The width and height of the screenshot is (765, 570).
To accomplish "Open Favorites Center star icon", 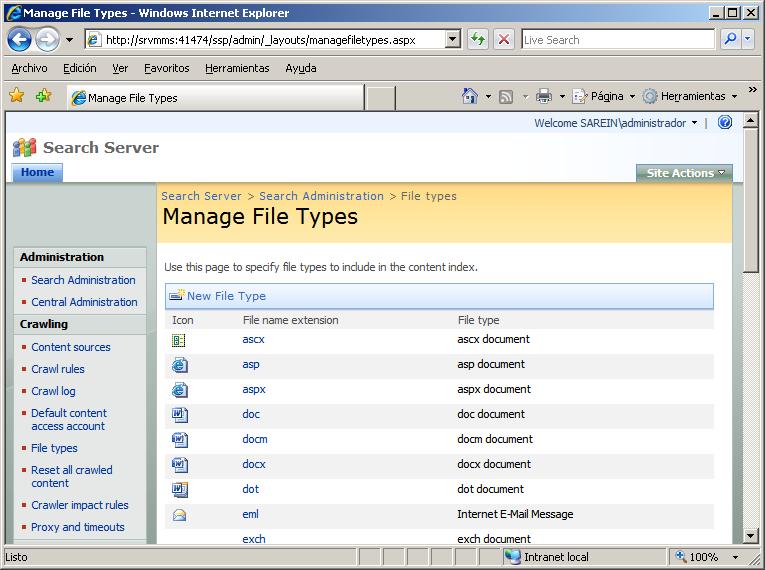I will coord(17,95).
